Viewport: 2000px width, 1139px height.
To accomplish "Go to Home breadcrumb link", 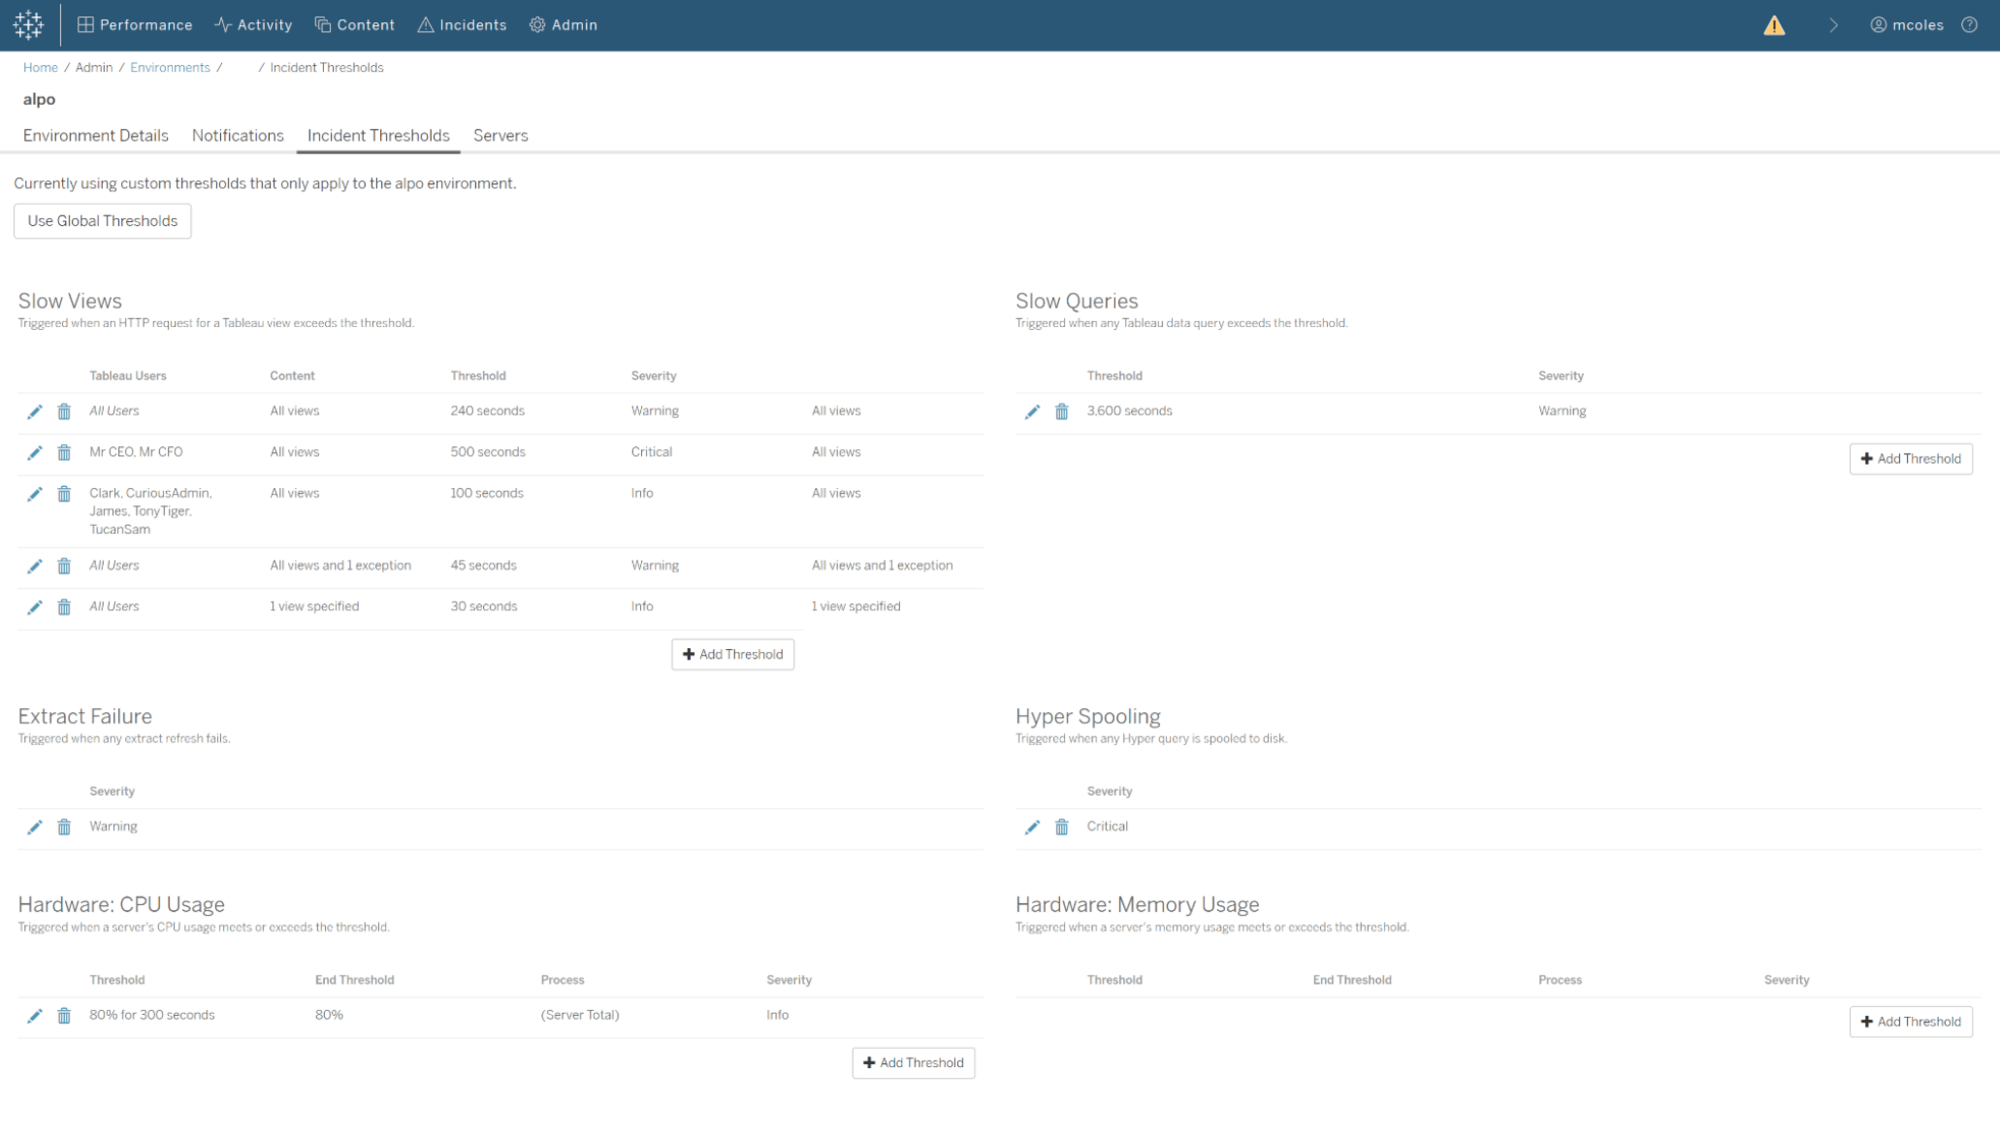I will click(x=40, y=67).
